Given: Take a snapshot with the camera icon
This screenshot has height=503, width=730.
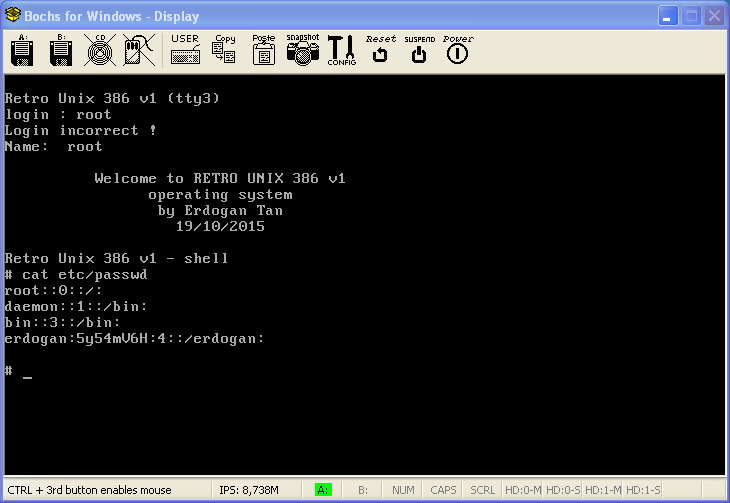Looking at the screenshot, I should click(x=302, y=50).
